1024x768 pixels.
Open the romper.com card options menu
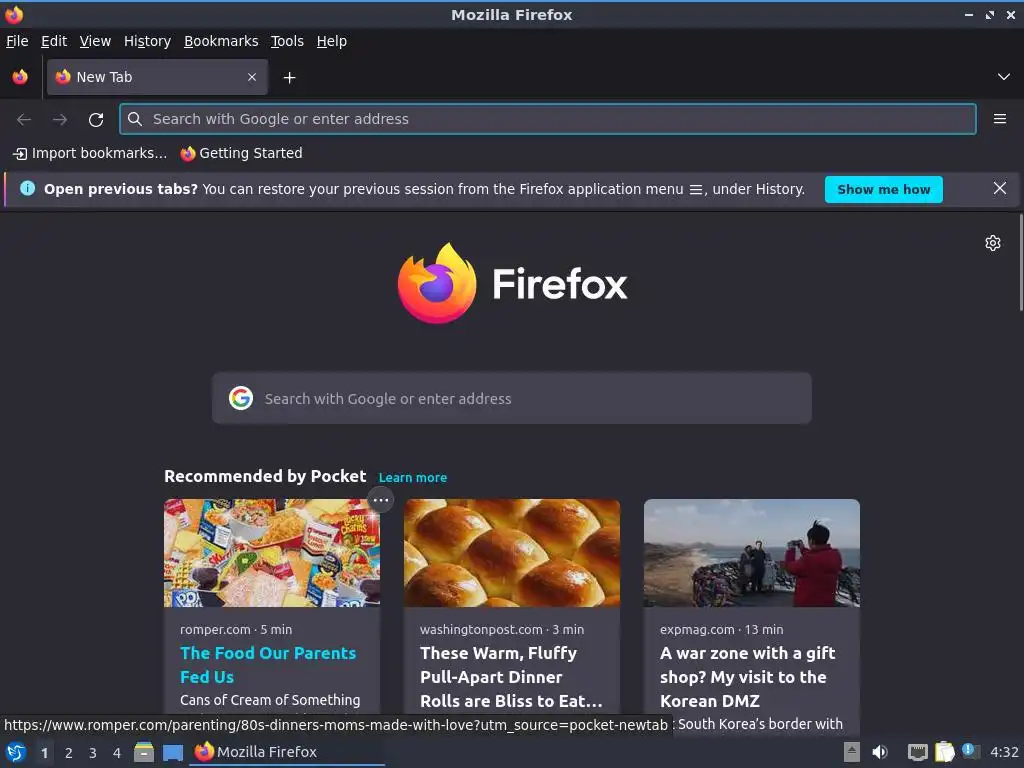[x=381, y=501]
